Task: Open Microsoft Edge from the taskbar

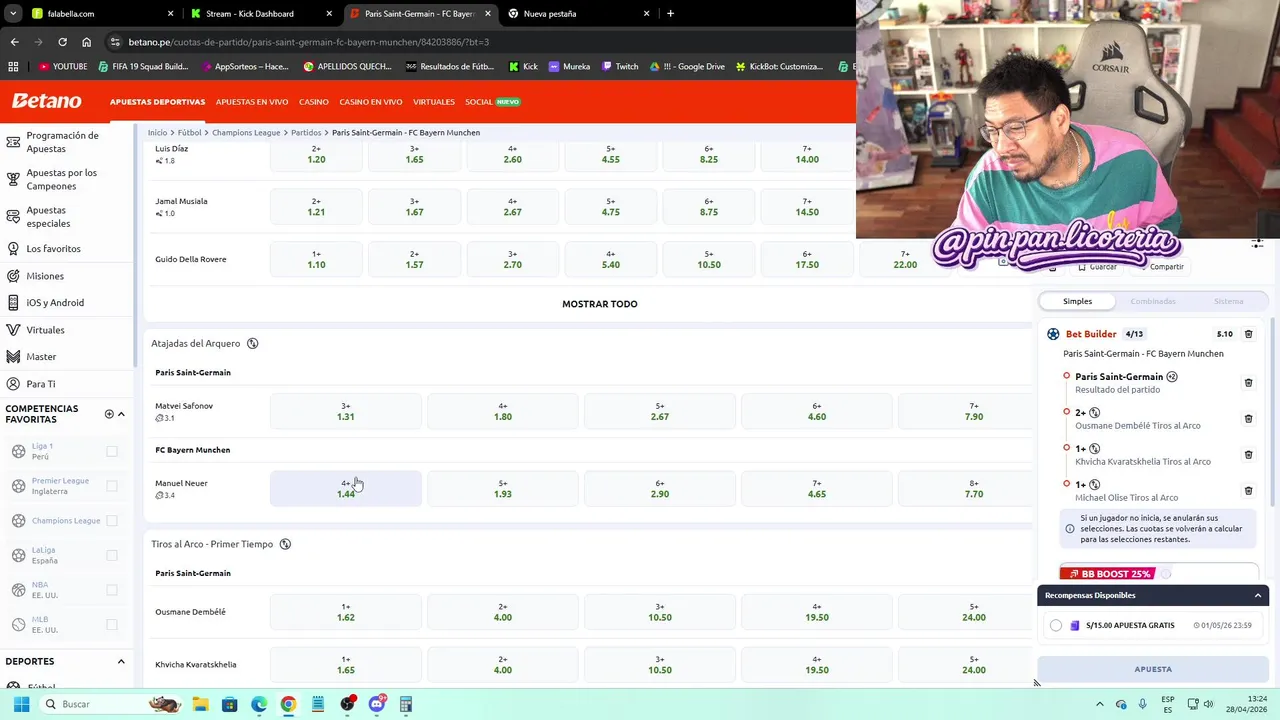Action: pyautogui.click(x=259, y=704)
